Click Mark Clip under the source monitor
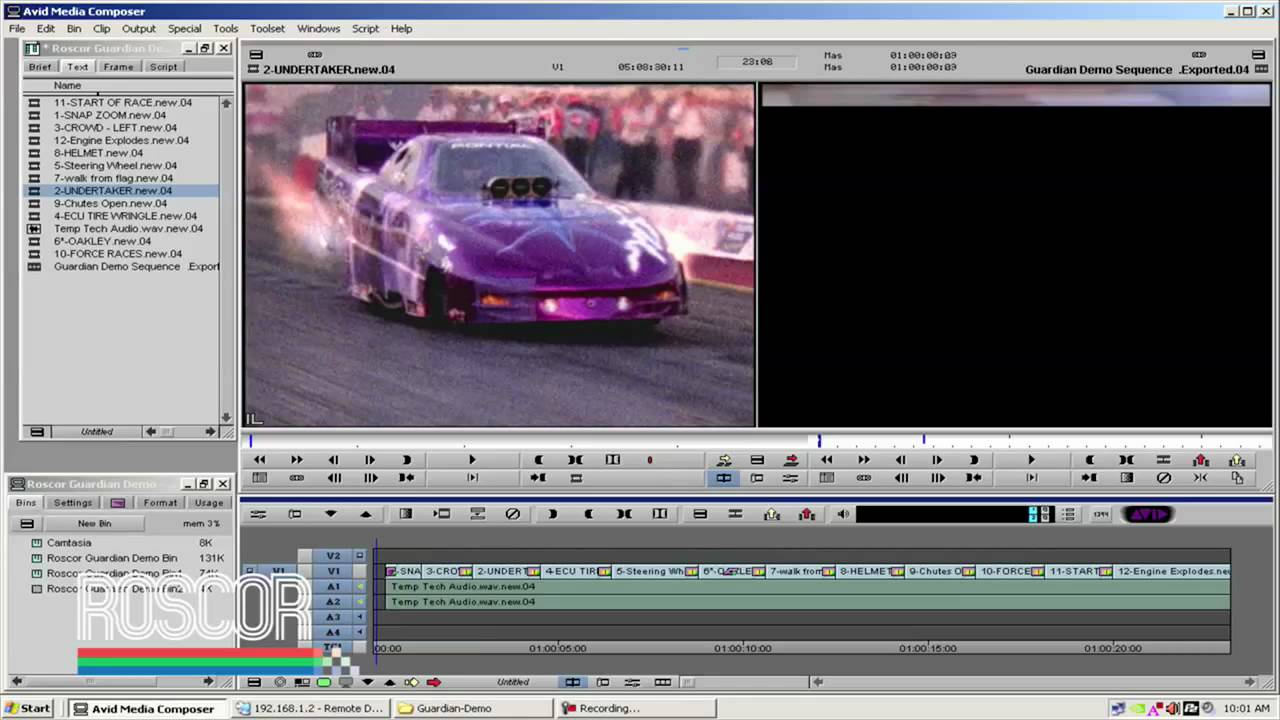This screenshot has width=1280, height=720. [576, 460]
